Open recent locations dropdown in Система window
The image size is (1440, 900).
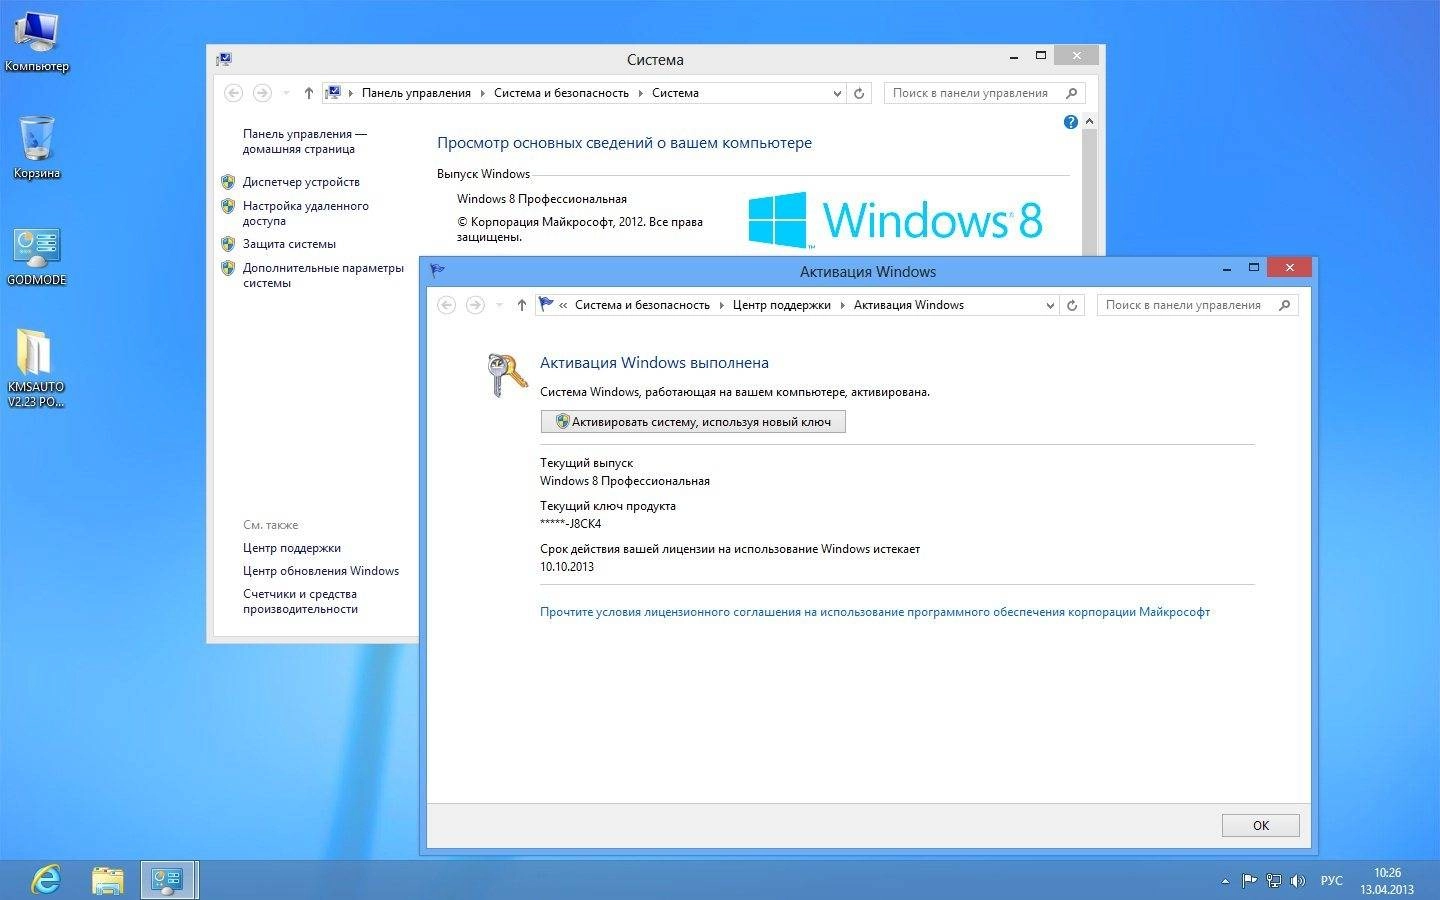click(x=286, y=93)
